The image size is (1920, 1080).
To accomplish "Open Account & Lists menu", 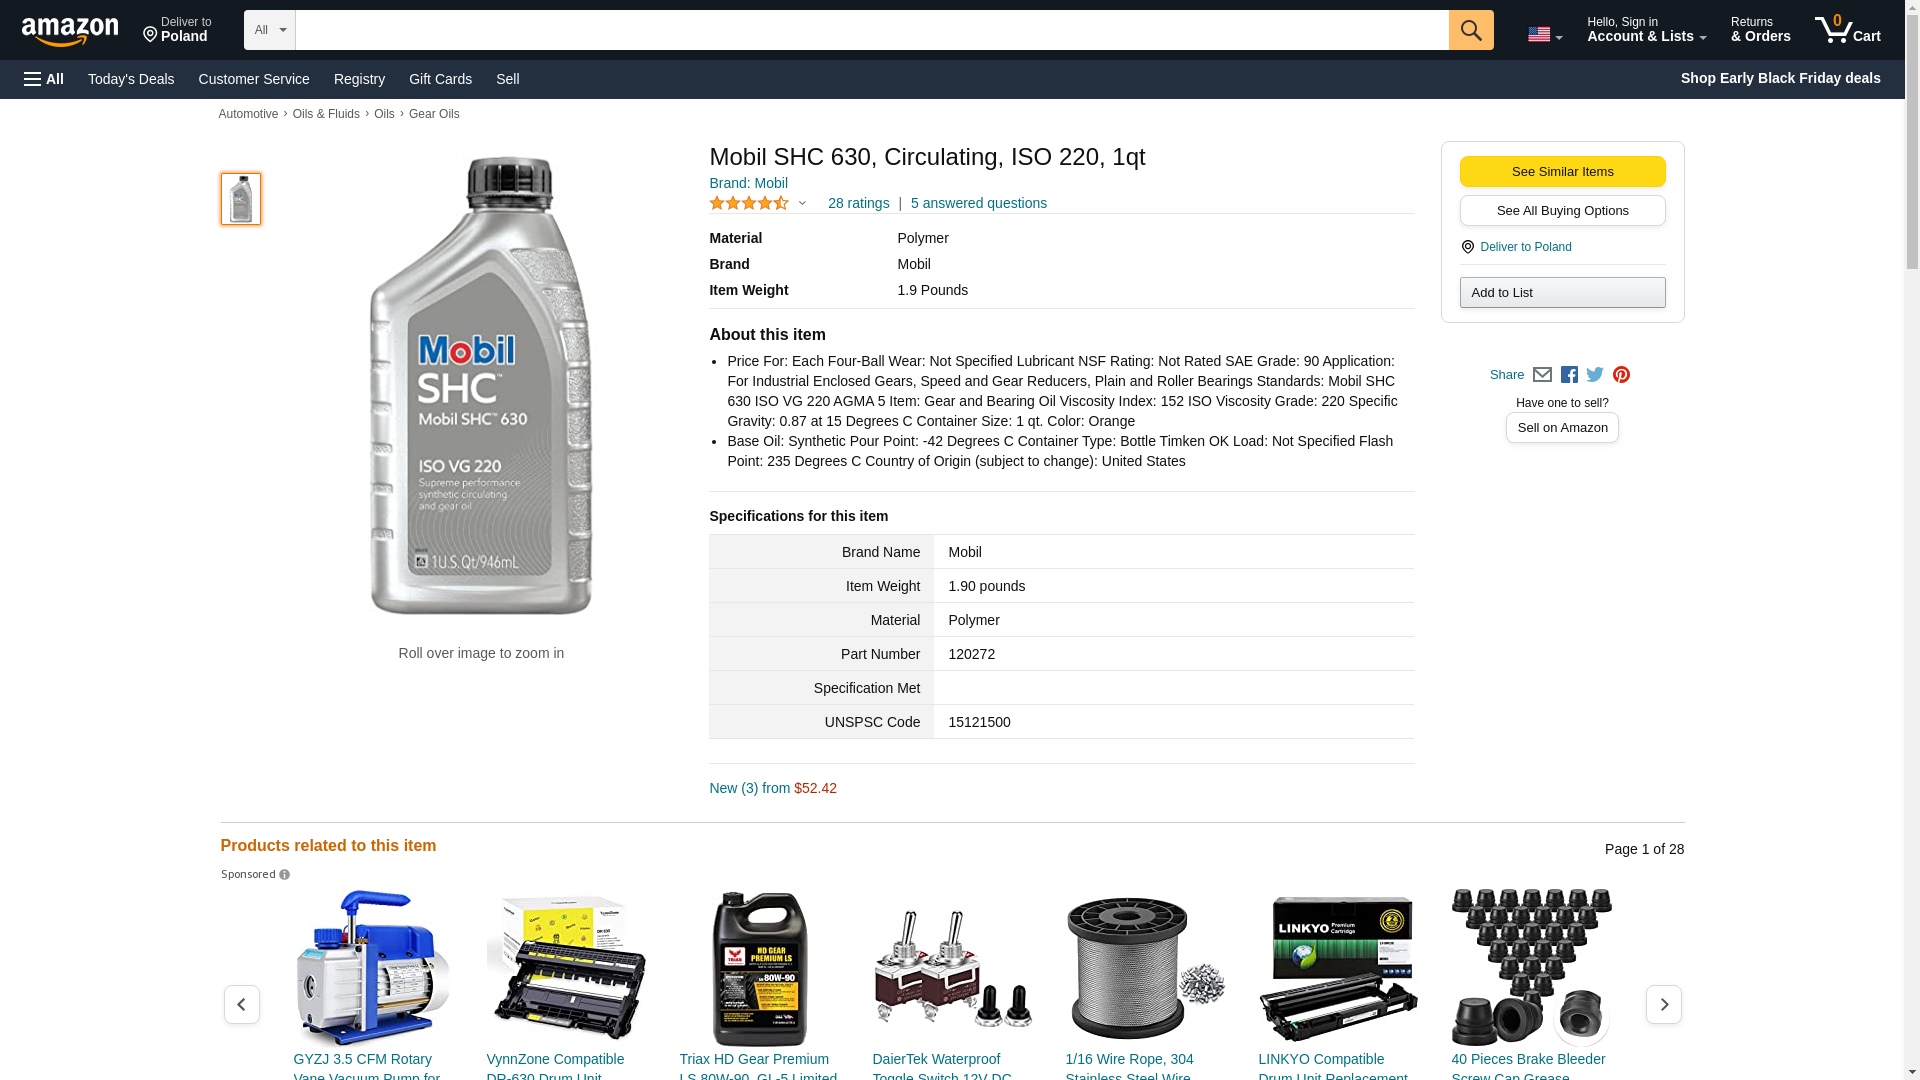I will 1646,30.
